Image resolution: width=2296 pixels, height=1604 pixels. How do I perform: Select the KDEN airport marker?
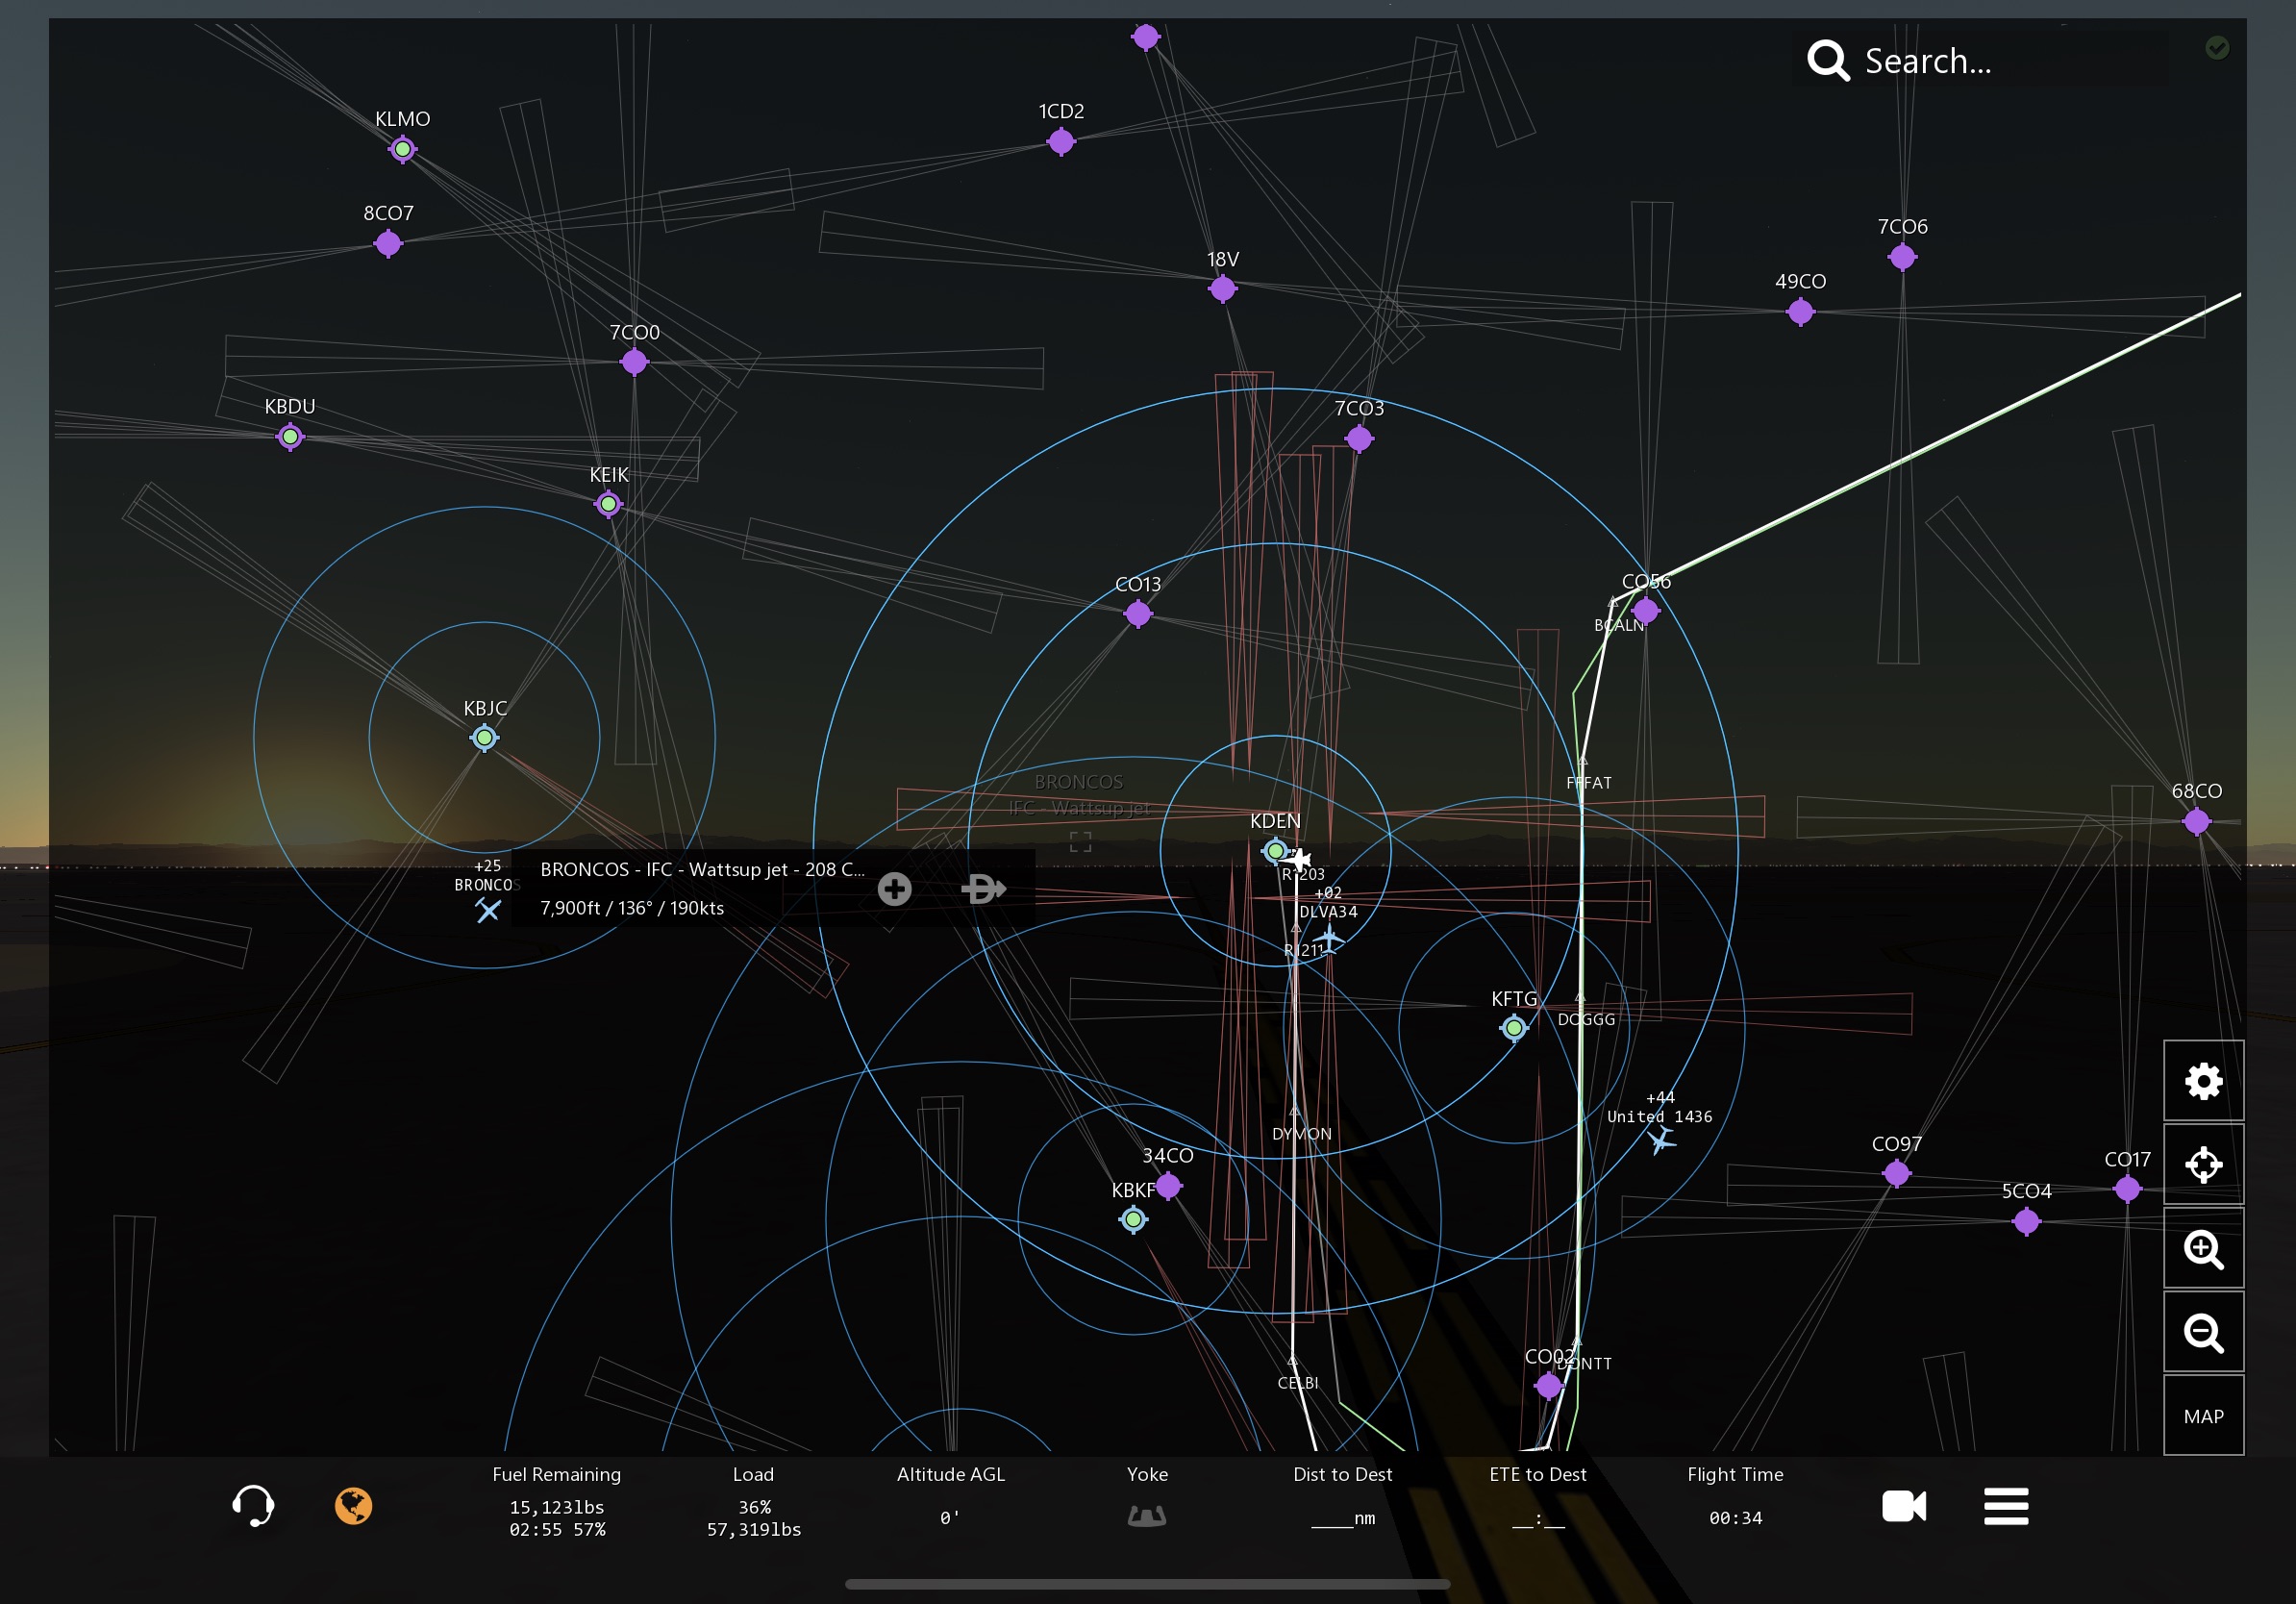coord(1274,851)
